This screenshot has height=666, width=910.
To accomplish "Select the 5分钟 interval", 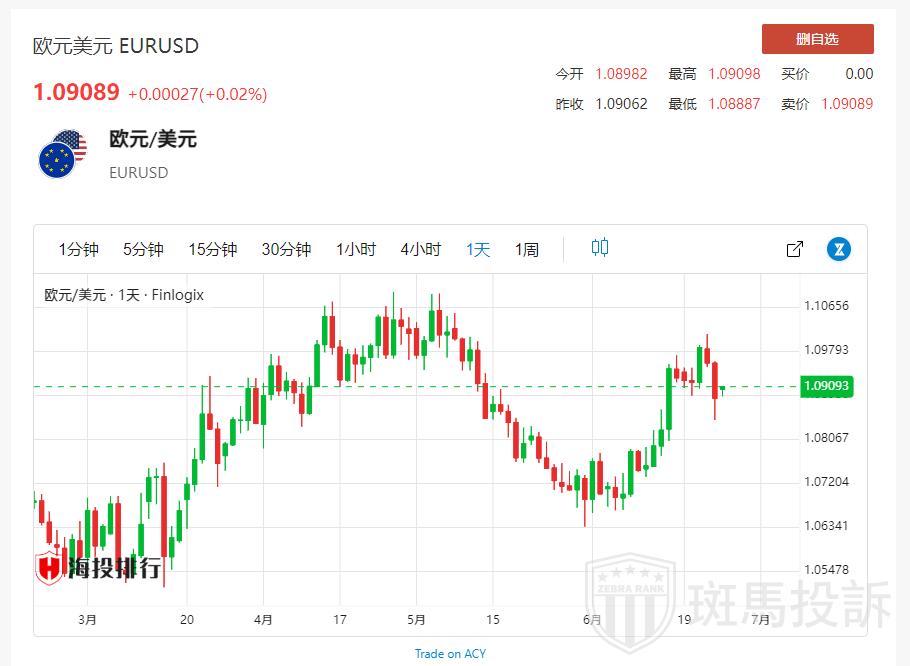I will click(143, 249).
